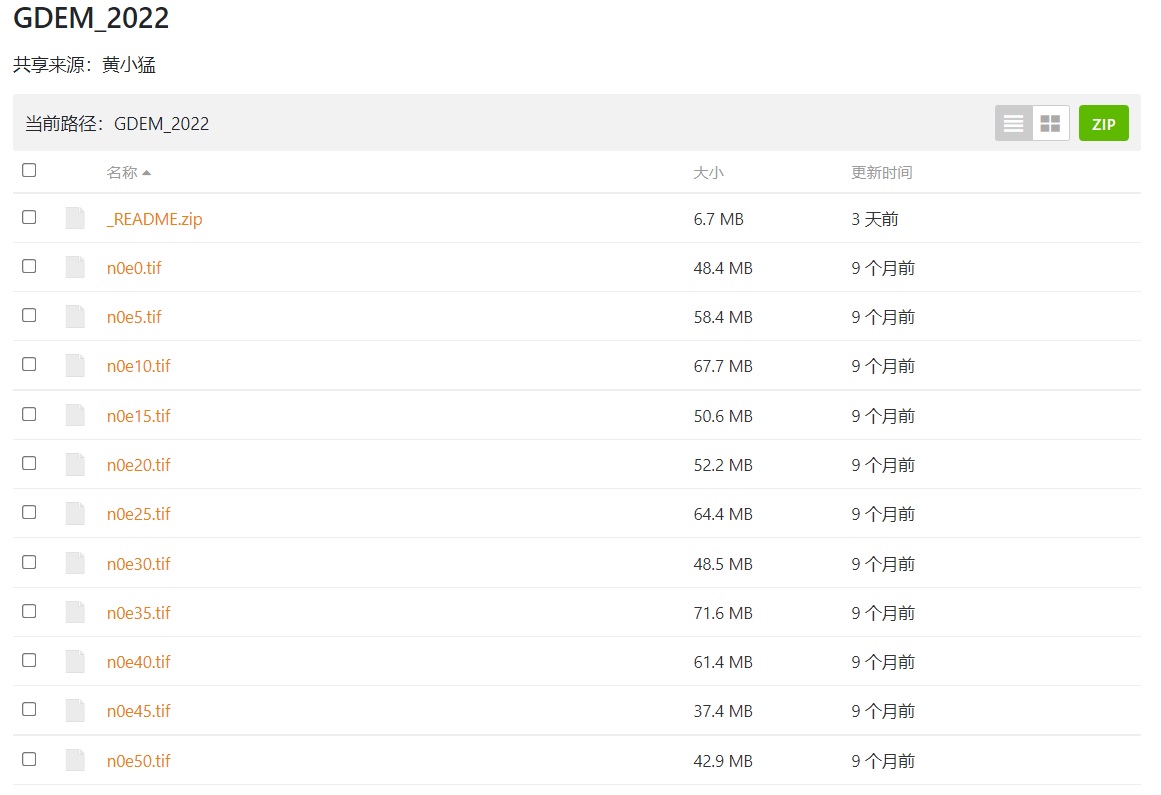Check the box for n0e20.tif
Image resolution: width=1161 pixels, height=795 pixels.
click(29, 463)
